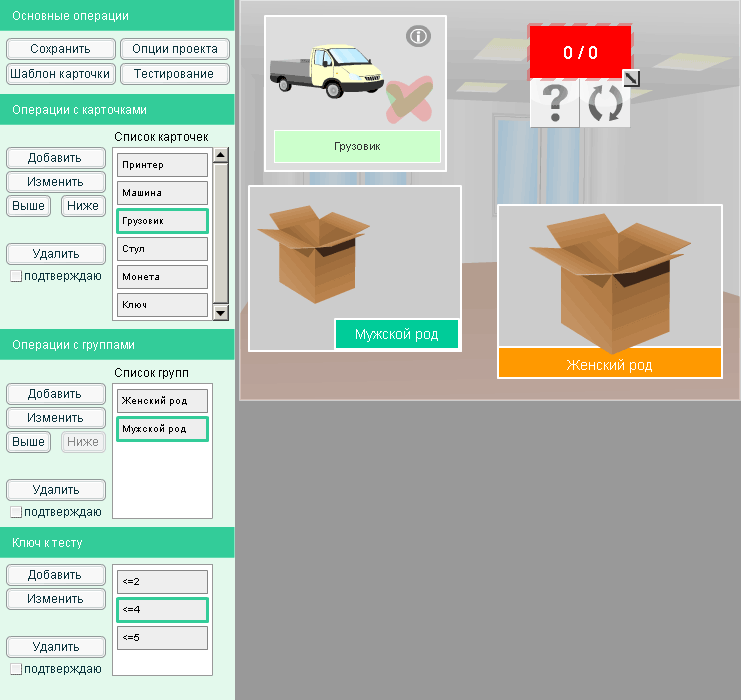Select the <=5 key entry
This screenshot has width=741, height=700.
162,638
